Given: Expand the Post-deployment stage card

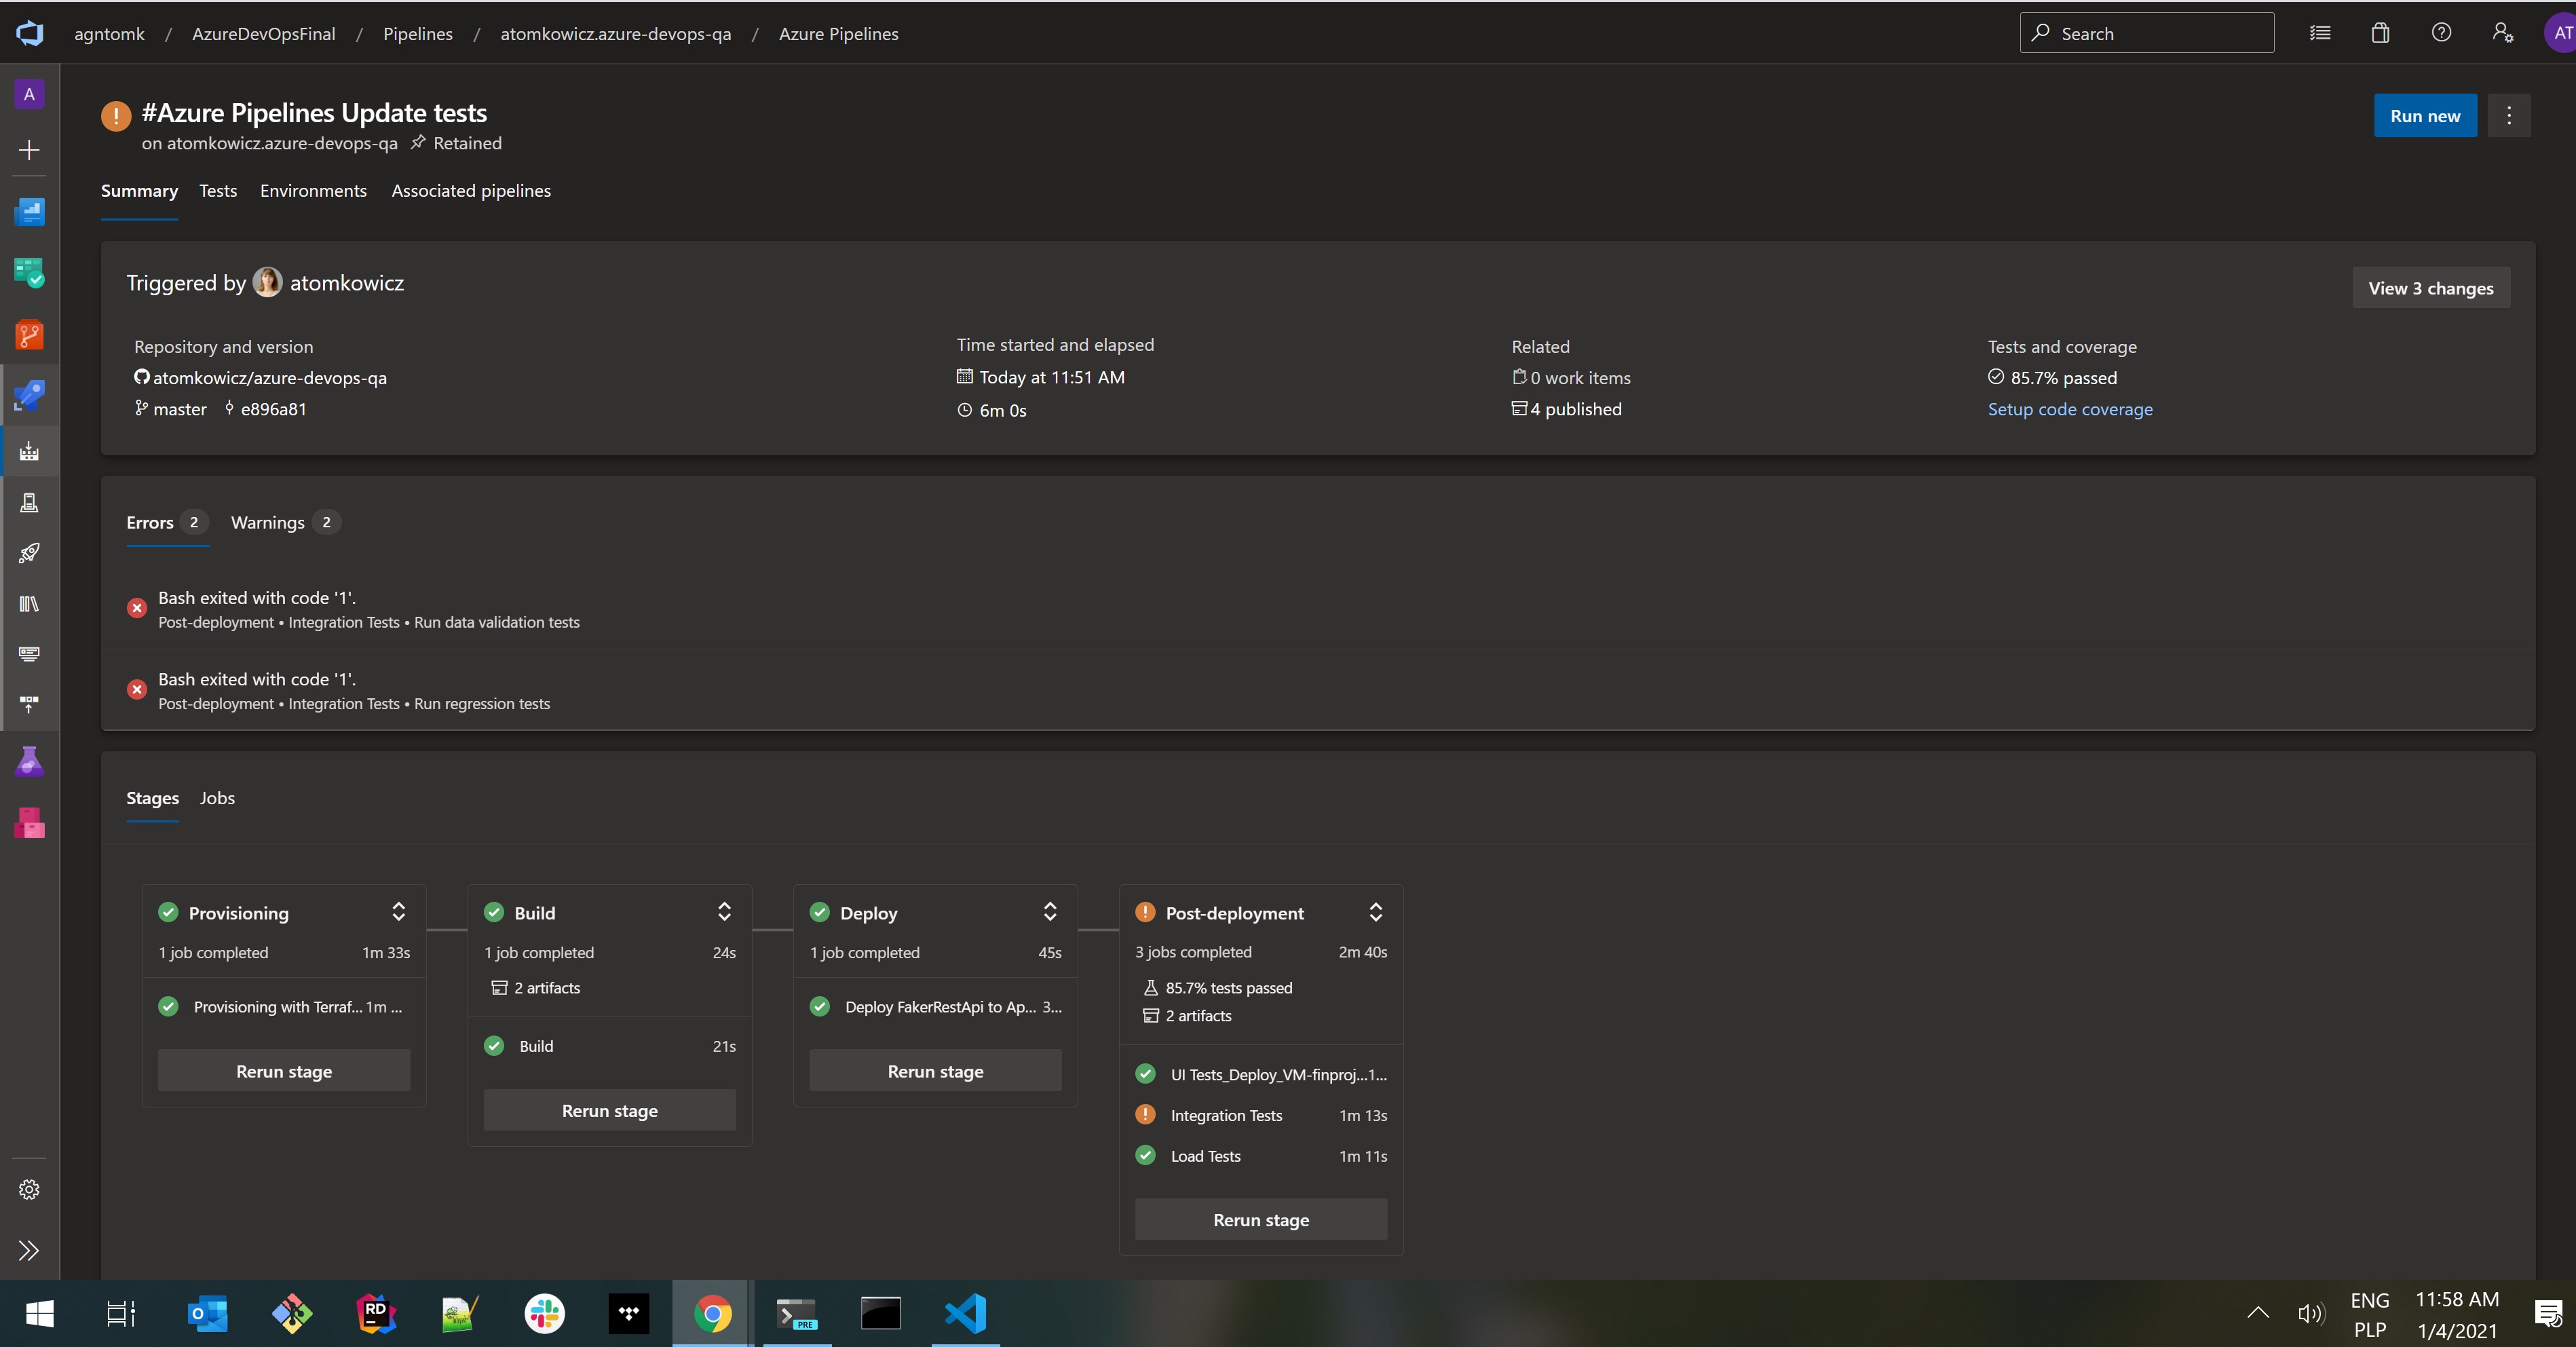Looking at the screenshot, I should coord(1375,912).
